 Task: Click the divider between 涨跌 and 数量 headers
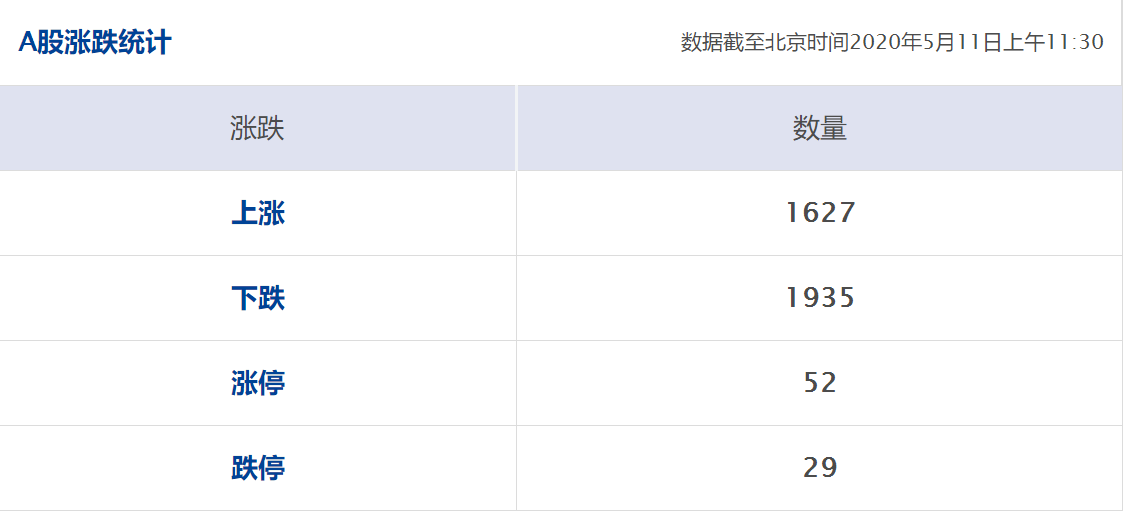(x=516, y=128)
